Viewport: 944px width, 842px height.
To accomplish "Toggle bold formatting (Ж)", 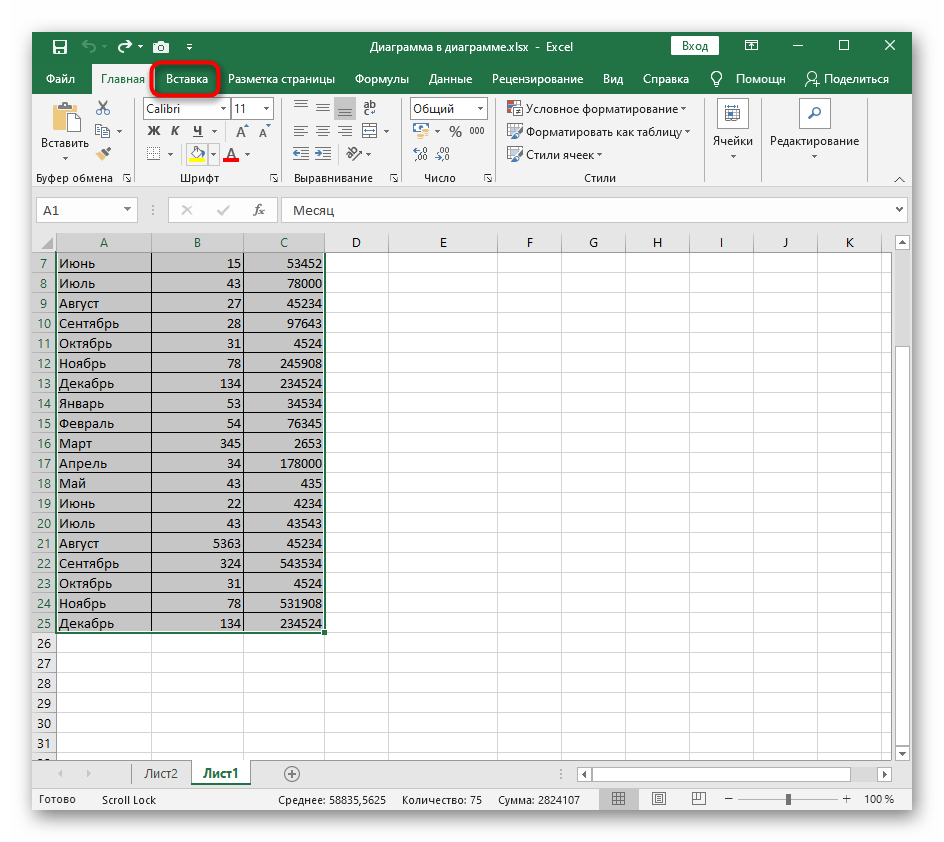I will [x=154, y=131].
